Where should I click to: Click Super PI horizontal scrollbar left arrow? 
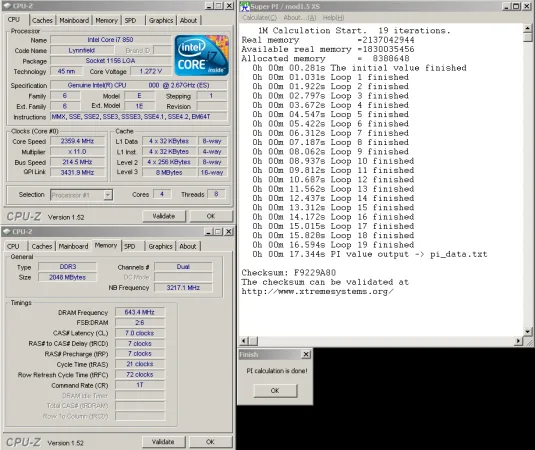coord(244,341)
